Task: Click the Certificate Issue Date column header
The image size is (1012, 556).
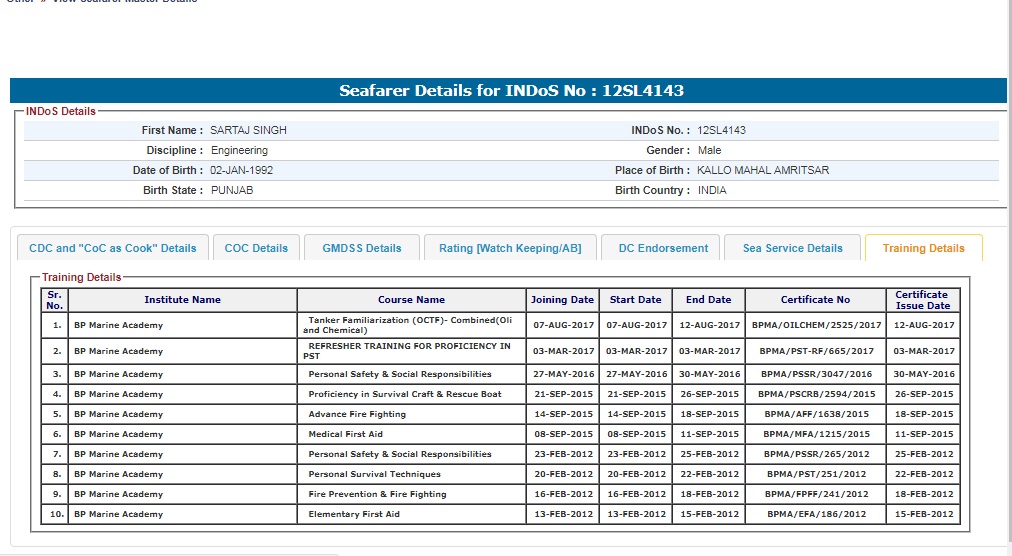Action: coord(922,300)
